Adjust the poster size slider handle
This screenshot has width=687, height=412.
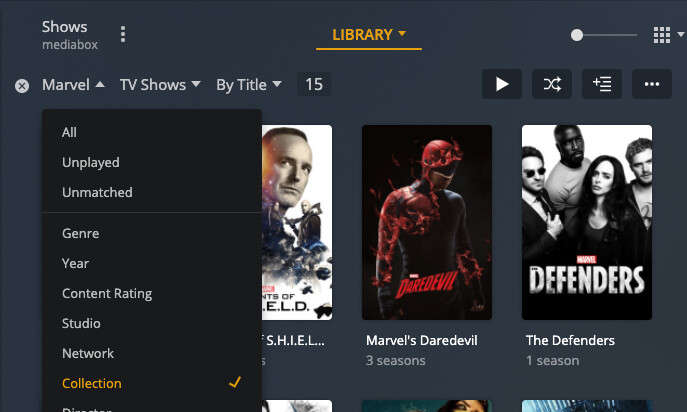click(577, 35)
